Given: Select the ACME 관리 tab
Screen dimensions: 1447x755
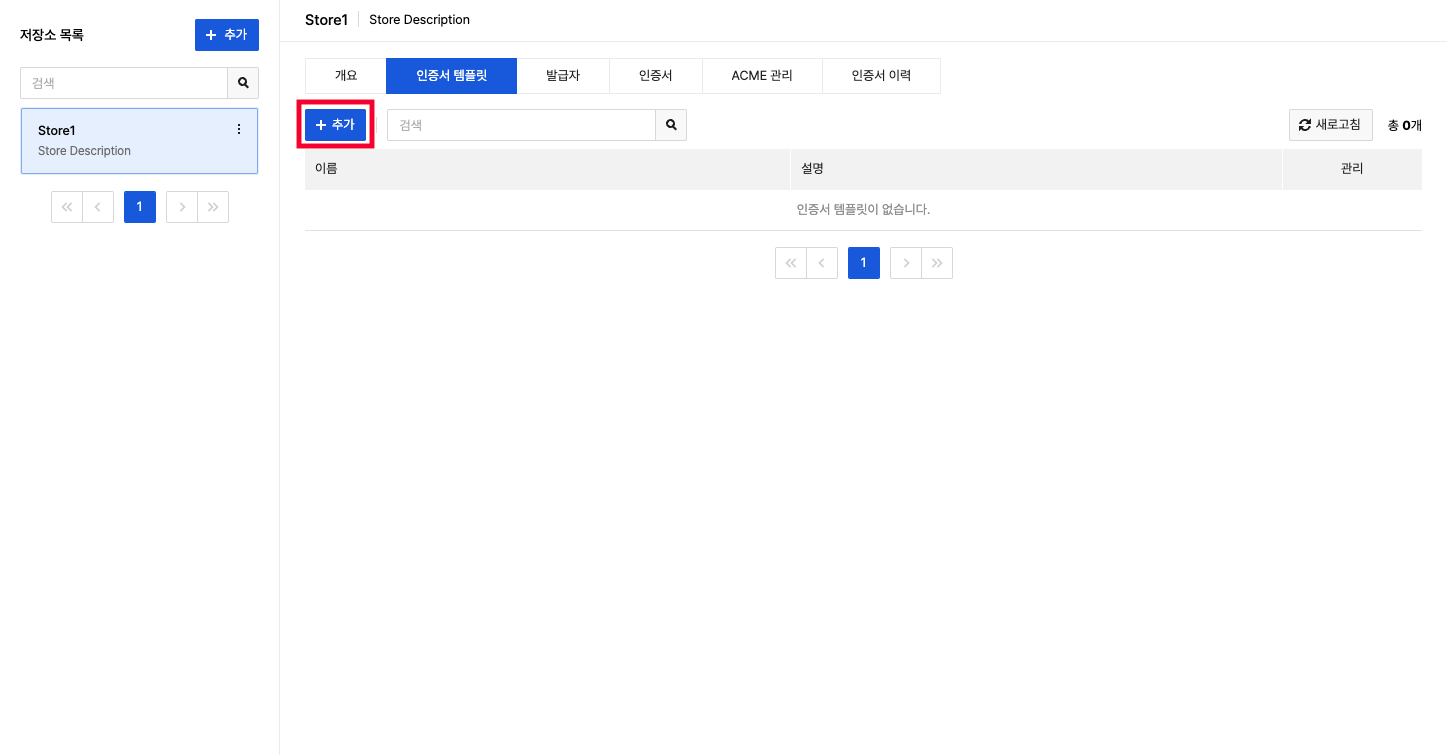Looking at the screenshot, I should tap(762, 75).
